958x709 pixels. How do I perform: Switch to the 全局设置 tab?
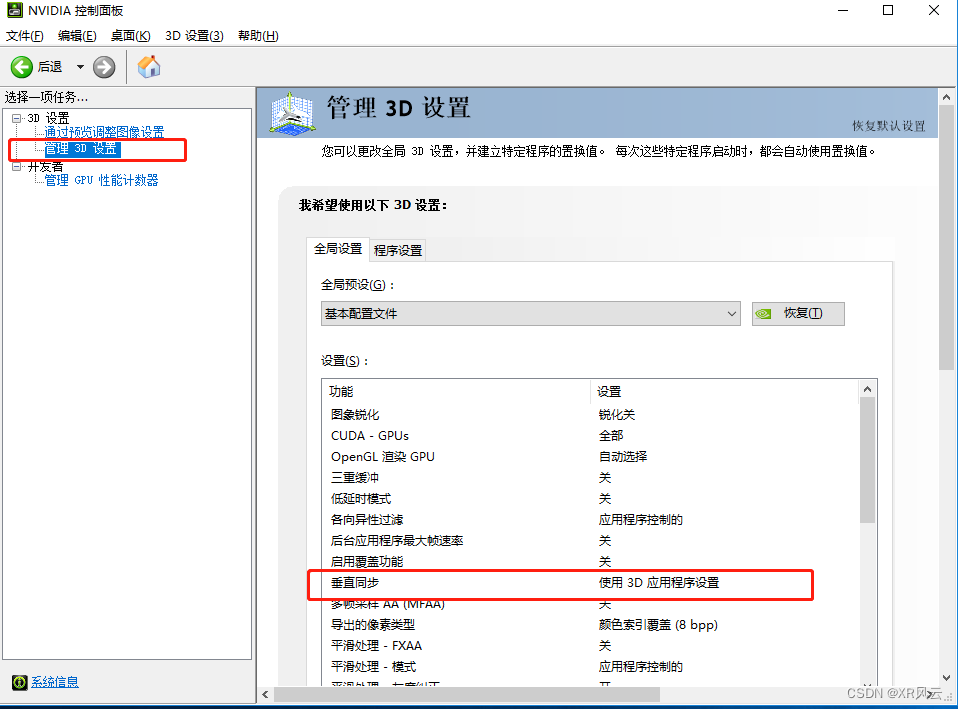pos(338,249)
